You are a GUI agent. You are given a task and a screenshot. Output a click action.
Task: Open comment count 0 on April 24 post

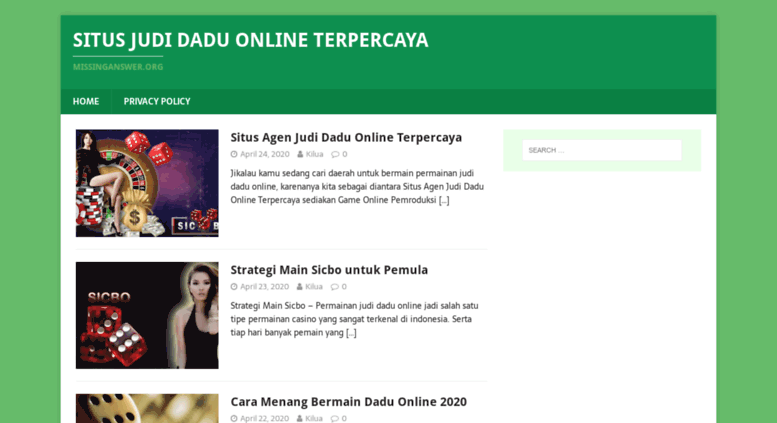coord(344,154)
